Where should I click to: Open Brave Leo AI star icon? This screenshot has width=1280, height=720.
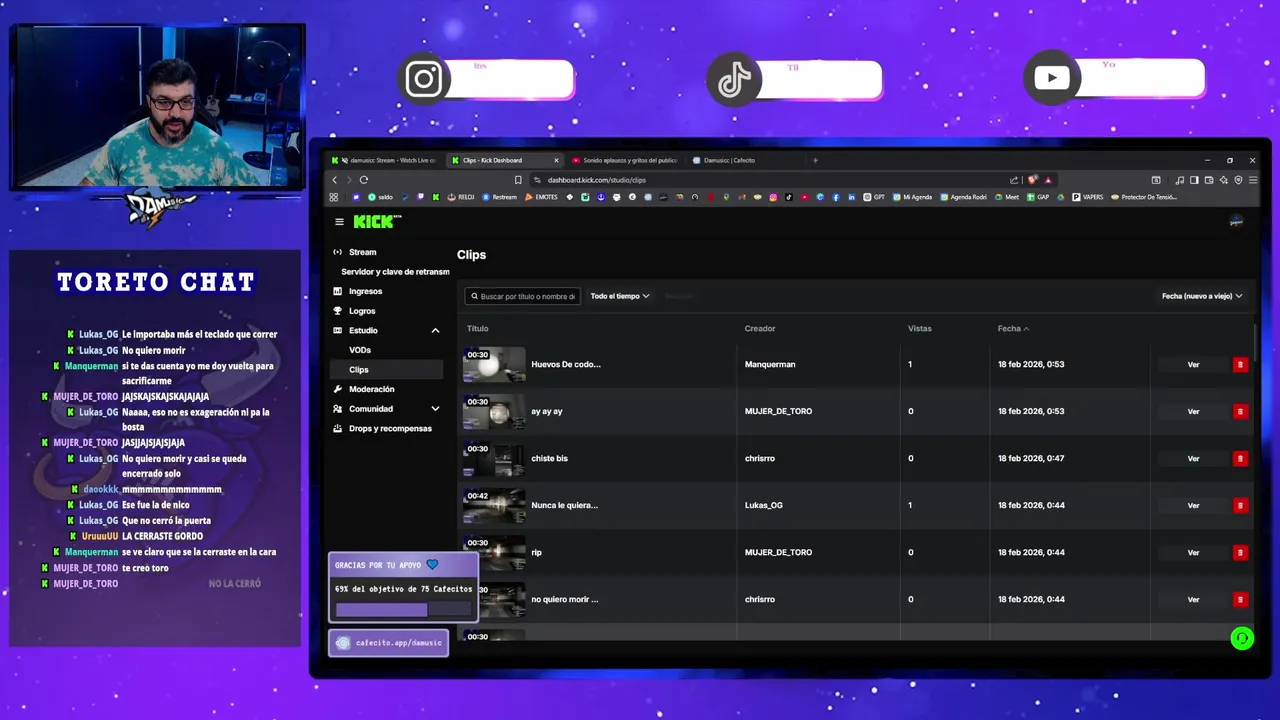coord(1223,180)
